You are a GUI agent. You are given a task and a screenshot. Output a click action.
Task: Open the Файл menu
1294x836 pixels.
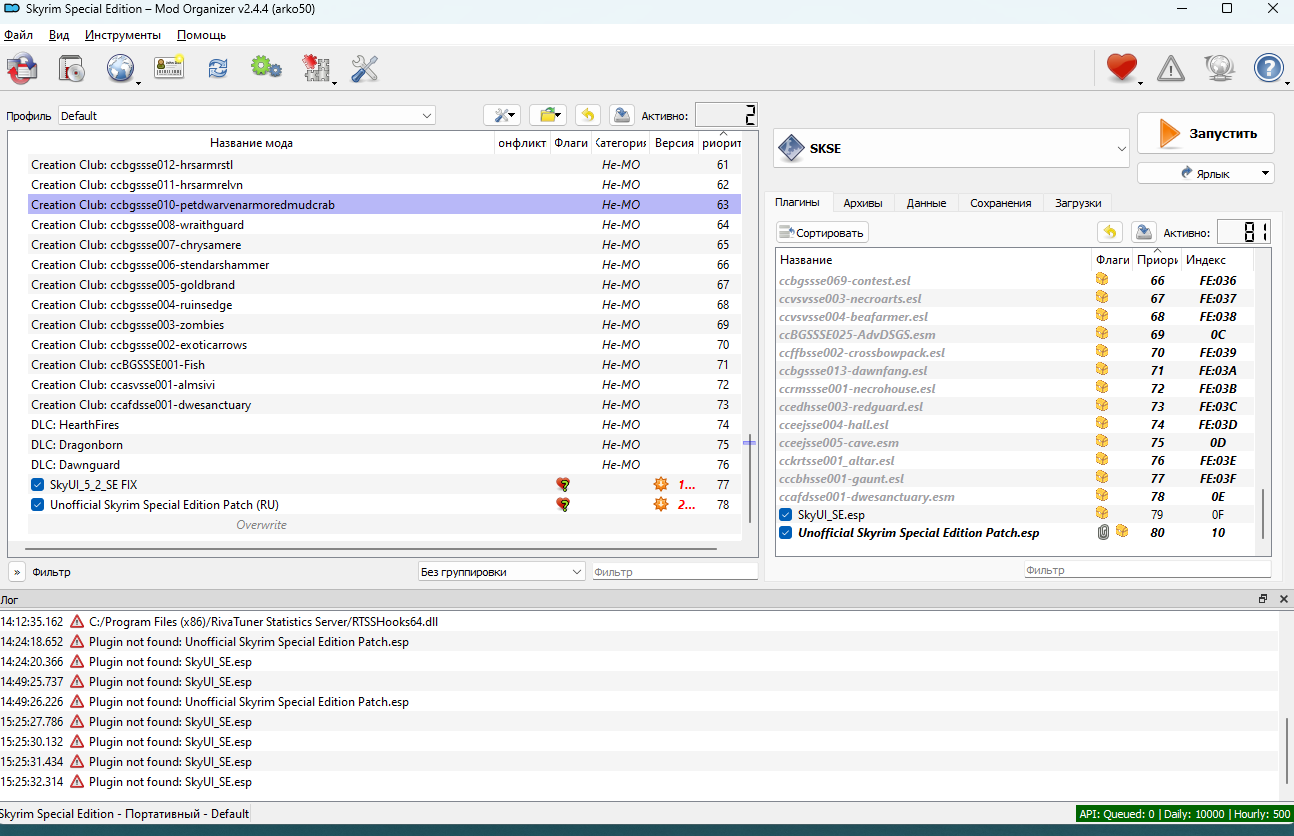tap(18, 35)
